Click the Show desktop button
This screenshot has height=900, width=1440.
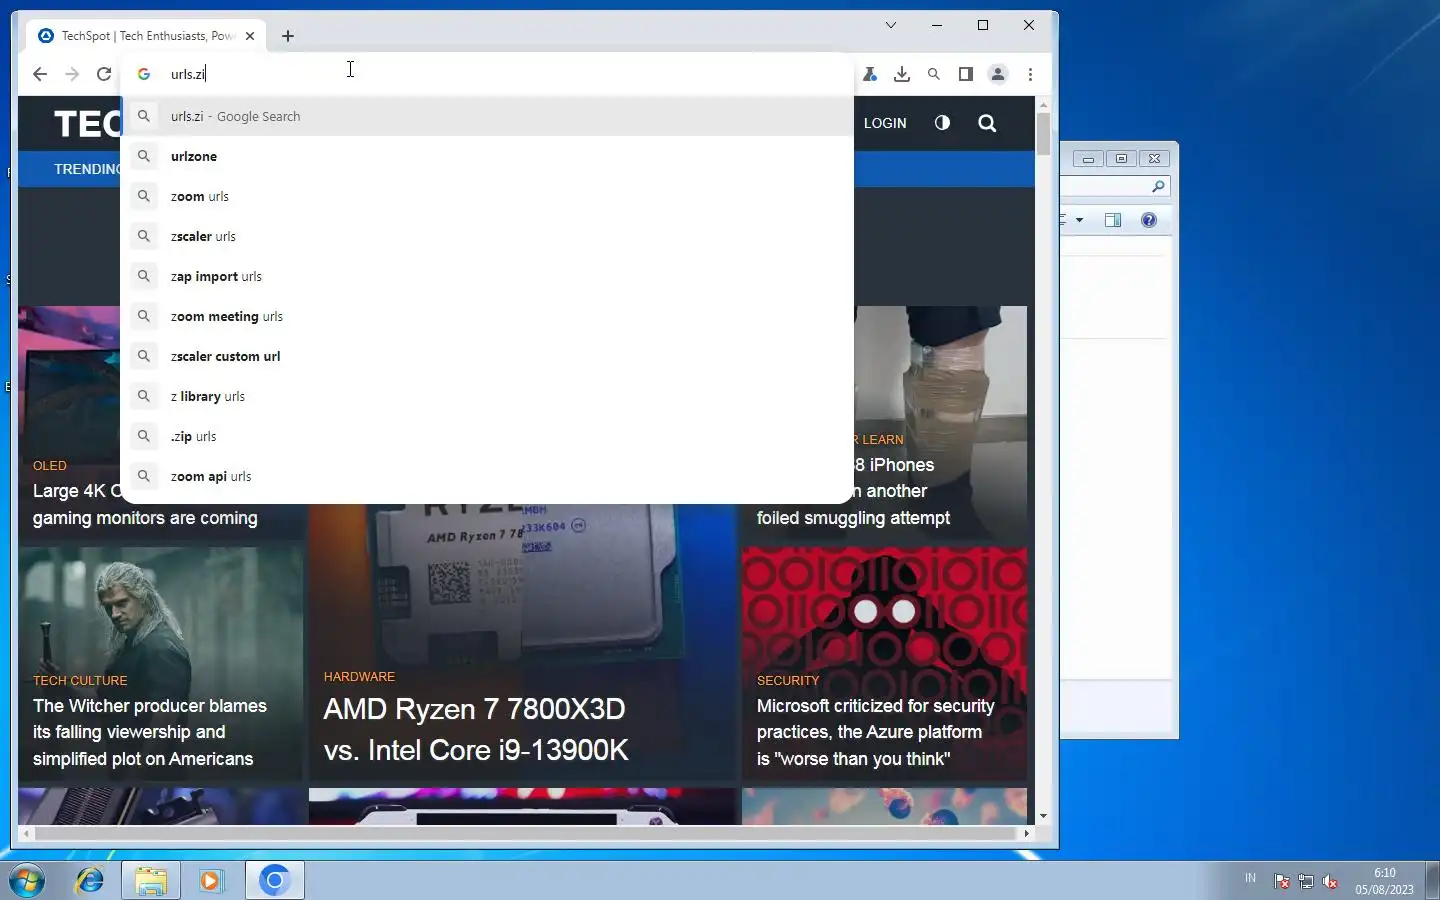[1432, 881]
